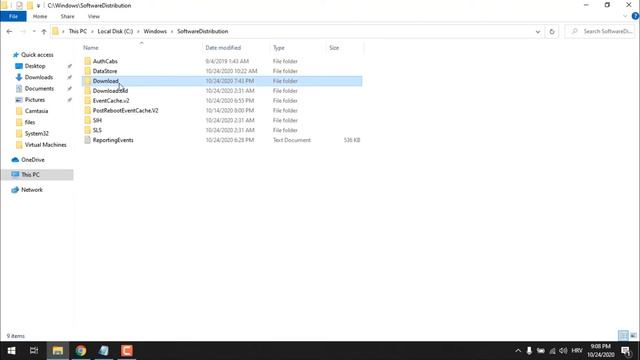This screenshot has width=640, height=360.
Task: Open File Explorer from the taskbar
Action: click(x=58, y=351)
